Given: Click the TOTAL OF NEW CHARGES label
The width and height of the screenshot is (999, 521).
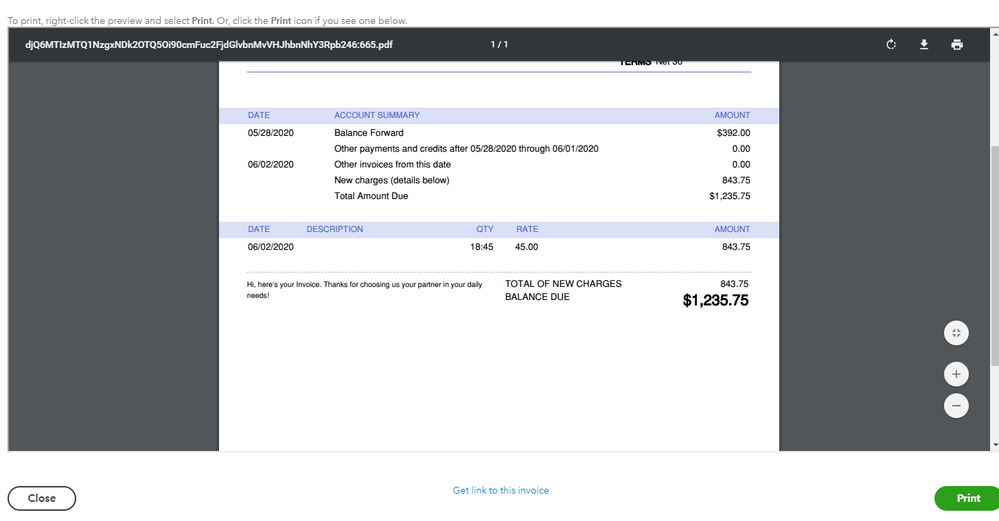Looking at the screenshot, I should point(563,284).
